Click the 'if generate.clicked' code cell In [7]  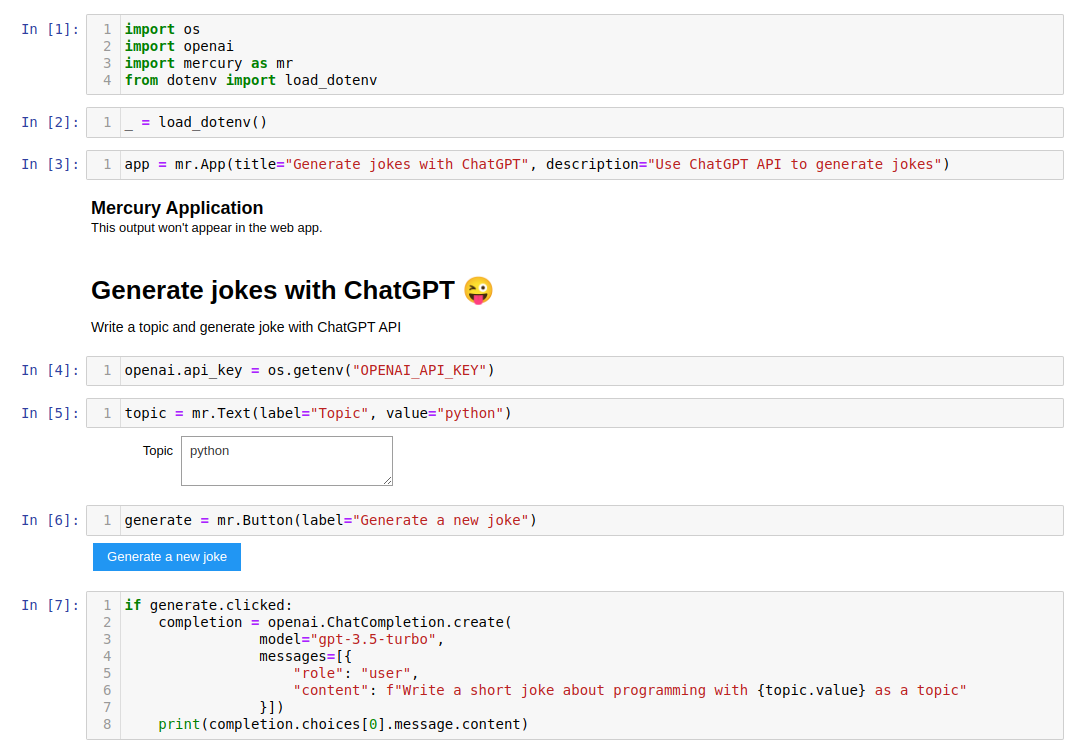(x=574, y=665)
